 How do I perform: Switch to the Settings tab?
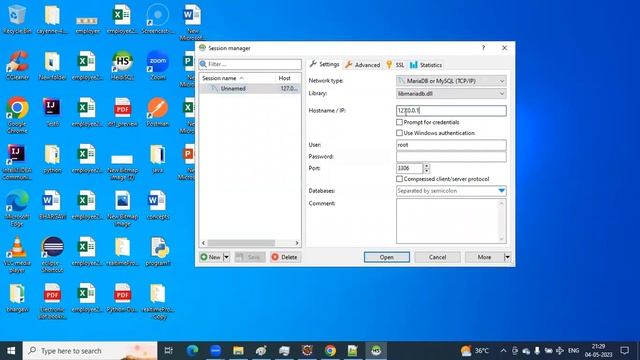point(324,64)
